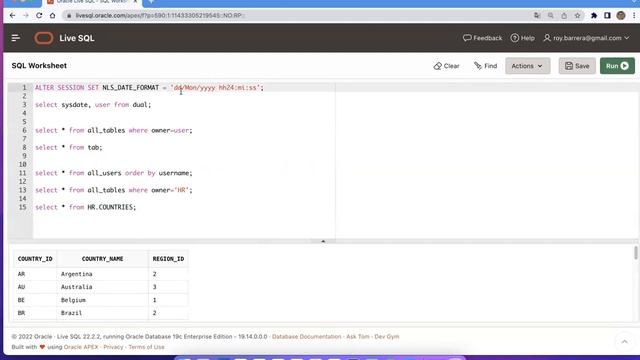Image resolution: width=640 pixels, height=360 pixels.
Task: Click the zoom magnifier icon in address bar
Action: pyautogui.click(x=551, y=16)
